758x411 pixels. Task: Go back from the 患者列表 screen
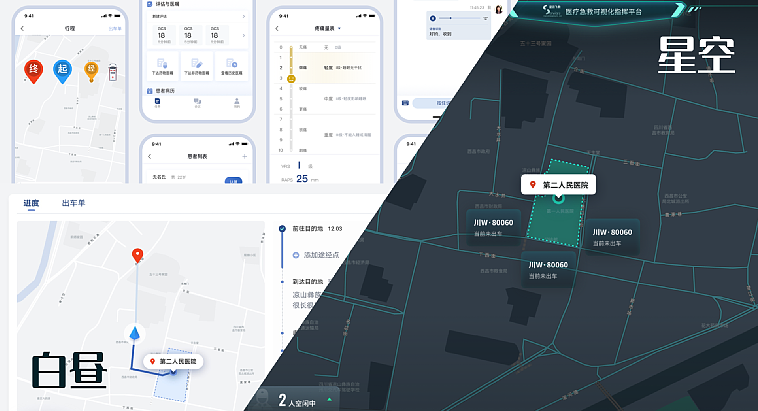149,156
